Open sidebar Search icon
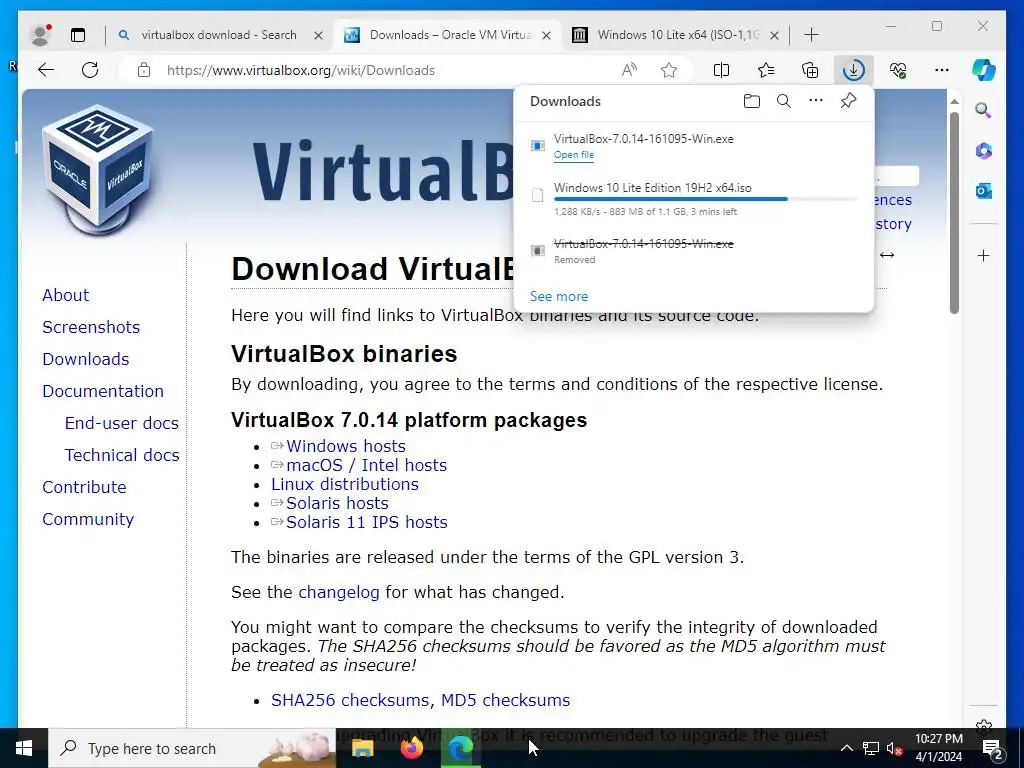Image resolution: width=1024 pixels, height=768 pixels. coord(984,110)
